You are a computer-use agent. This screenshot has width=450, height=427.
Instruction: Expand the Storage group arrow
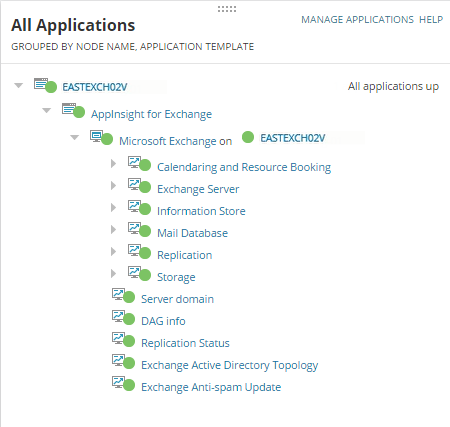coord(113,273)
